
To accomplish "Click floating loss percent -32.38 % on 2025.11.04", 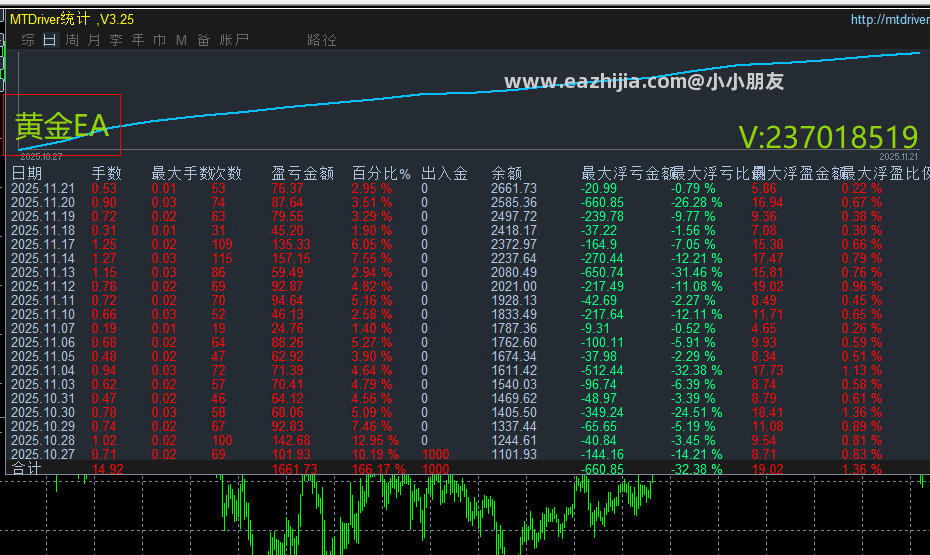I will [x=696, y=371].
